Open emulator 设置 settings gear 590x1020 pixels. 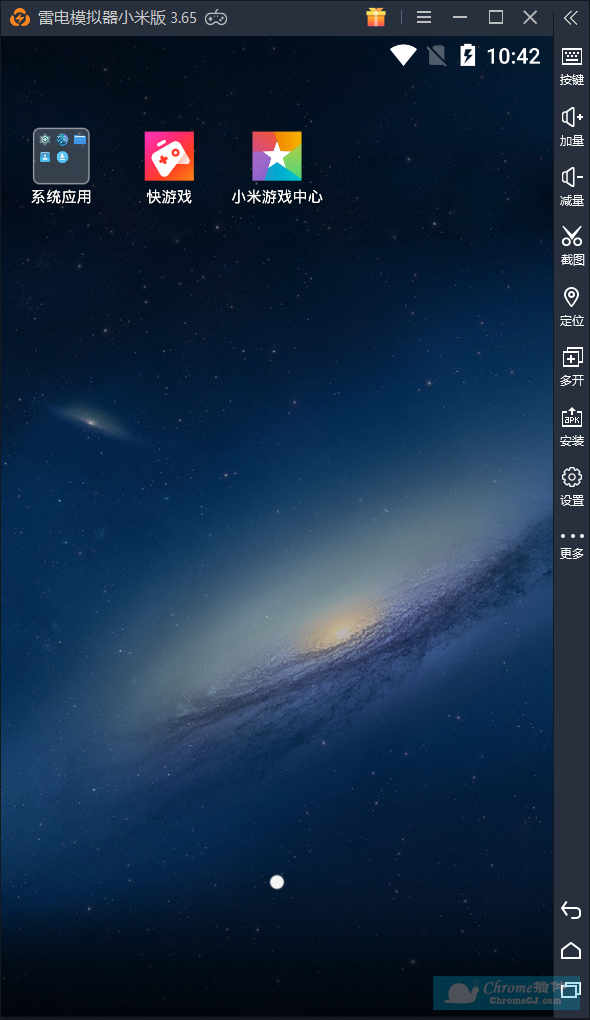(572, 487)
